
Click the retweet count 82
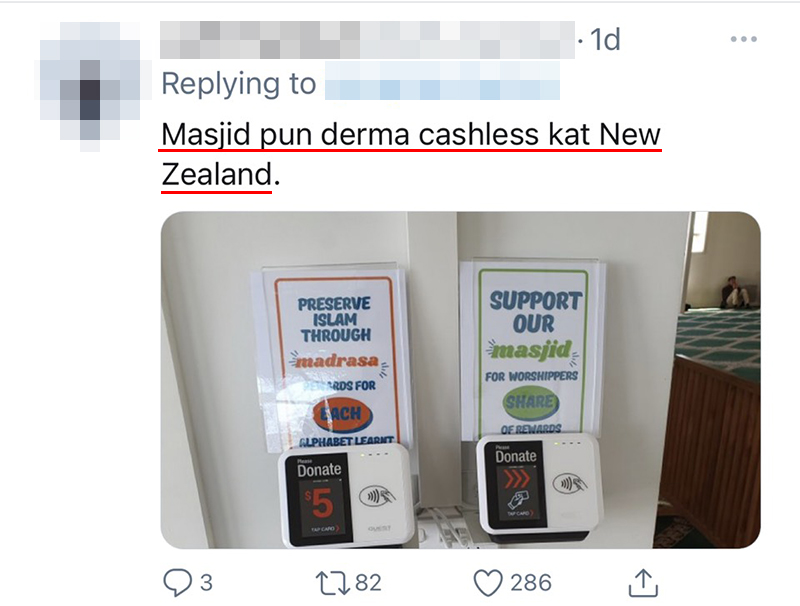(368, 583)
